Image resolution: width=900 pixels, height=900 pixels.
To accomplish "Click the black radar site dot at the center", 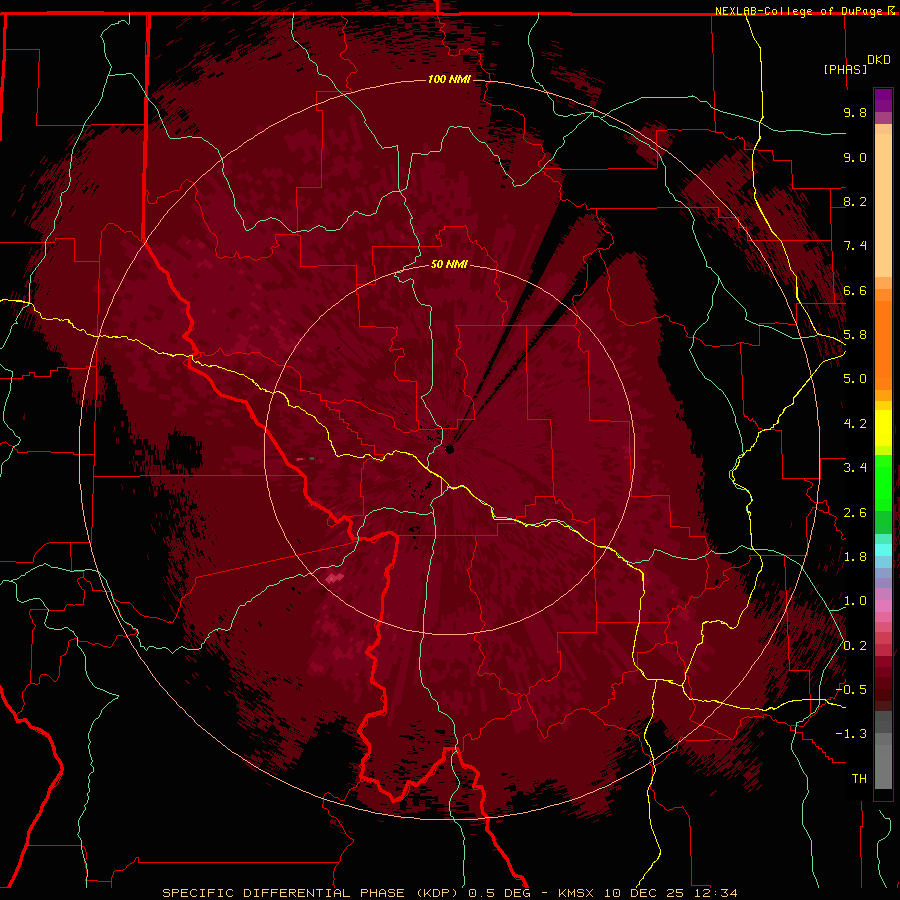I will click(x=449, y=449).
